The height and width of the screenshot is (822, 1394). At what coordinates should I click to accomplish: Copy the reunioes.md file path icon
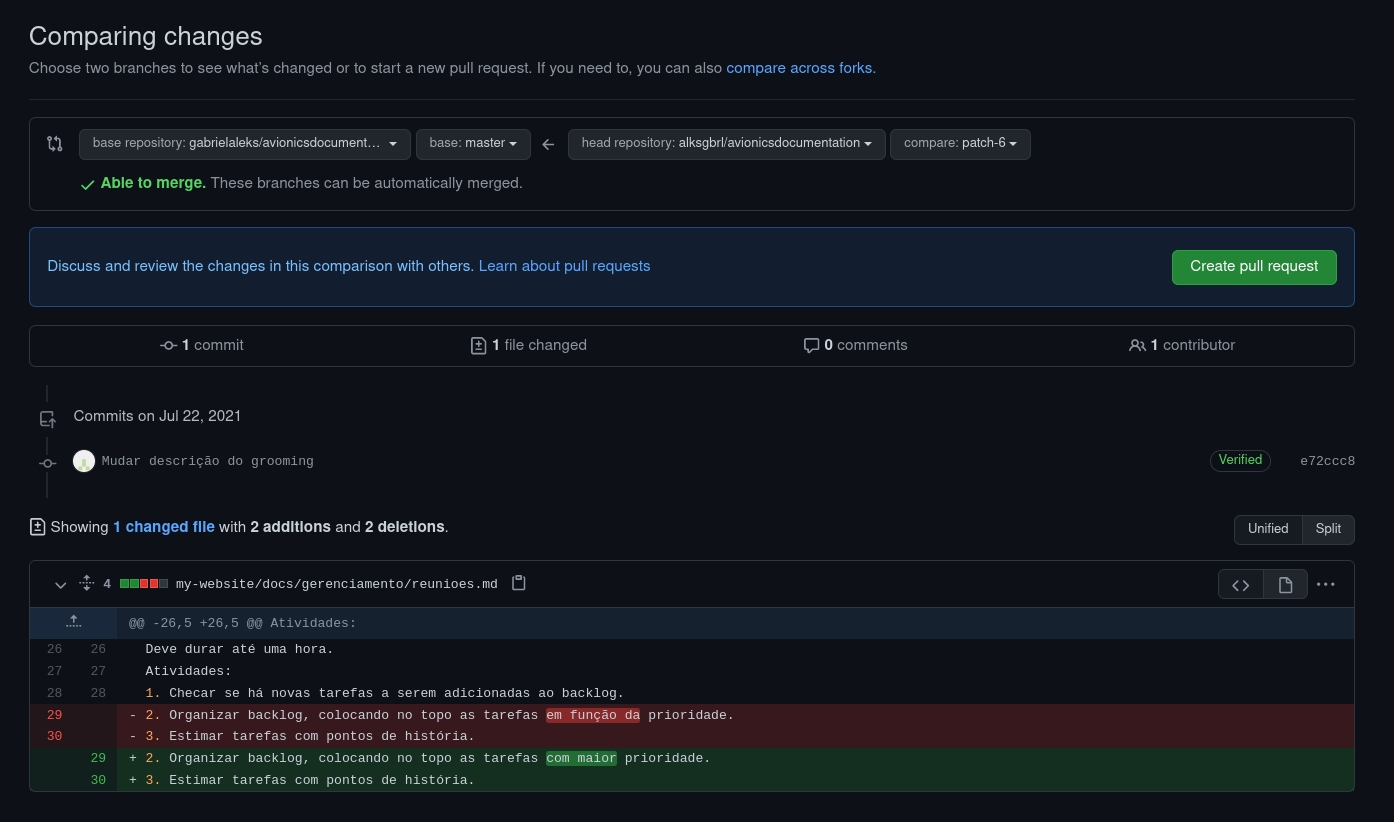pos(518,583)
